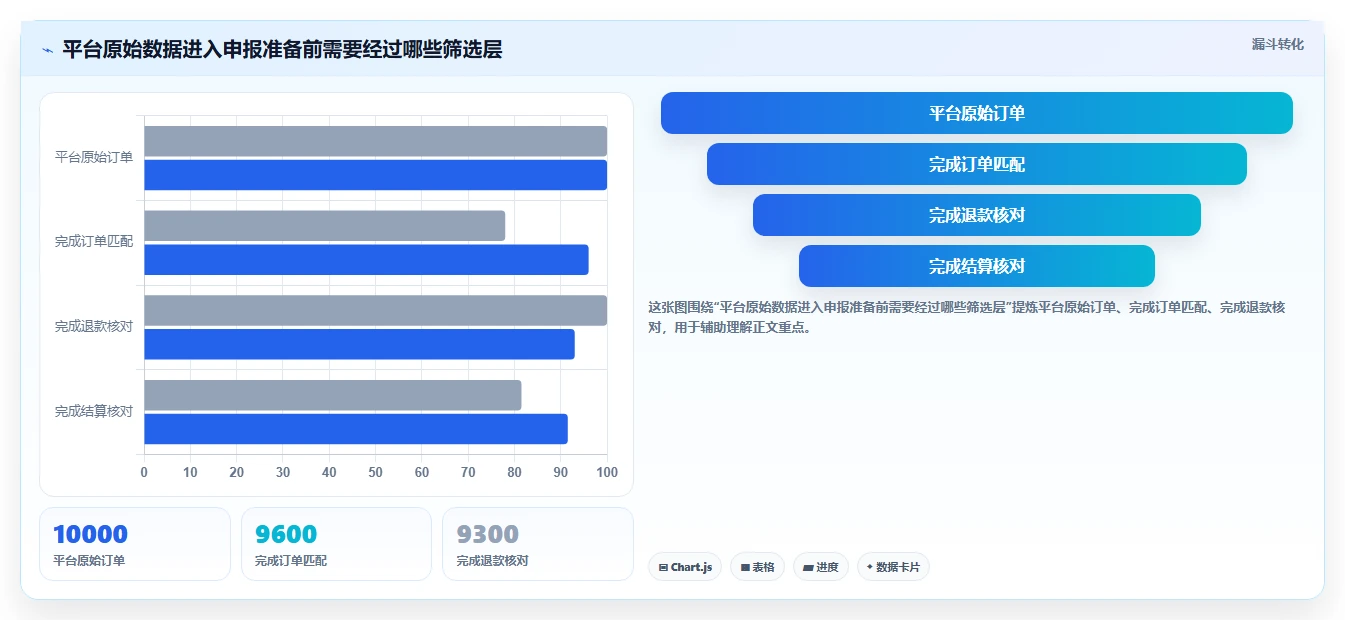The height and width of the screenshot is (620, 1345).
Task: Click the 平台原始订单 label on the chart axis
Action: point(94,157)
